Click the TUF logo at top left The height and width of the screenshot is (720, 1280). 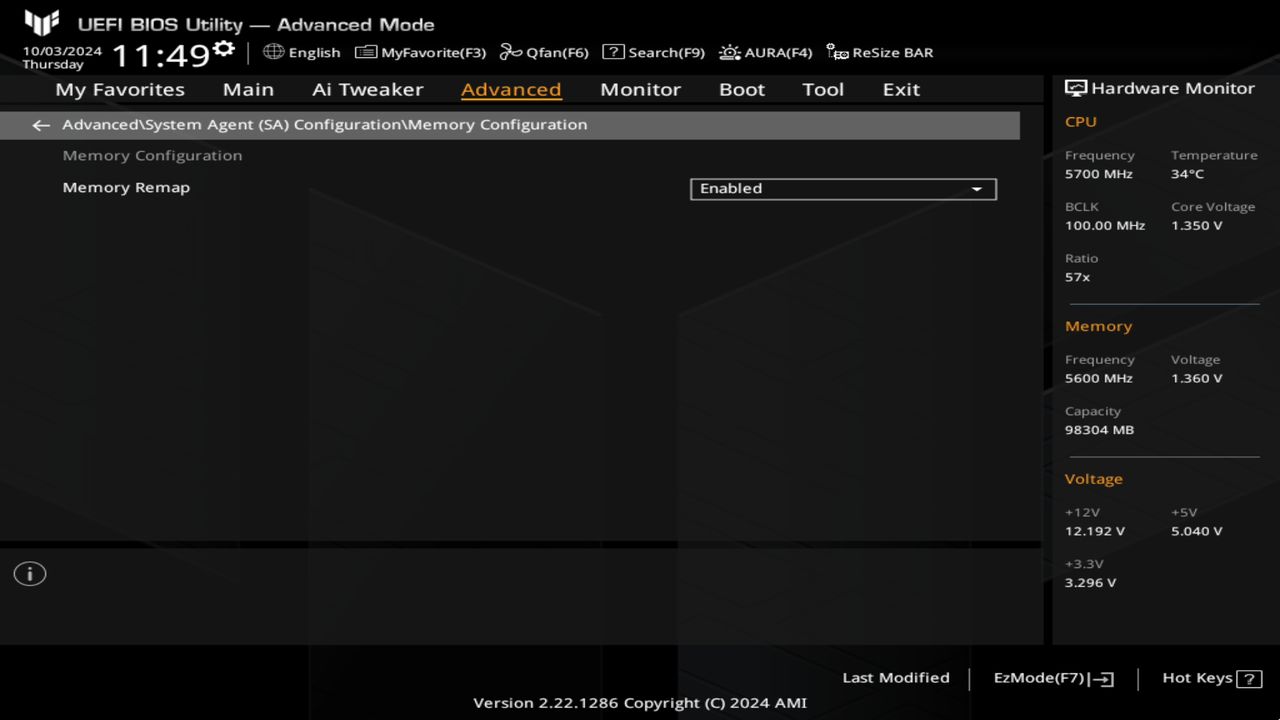42,22
